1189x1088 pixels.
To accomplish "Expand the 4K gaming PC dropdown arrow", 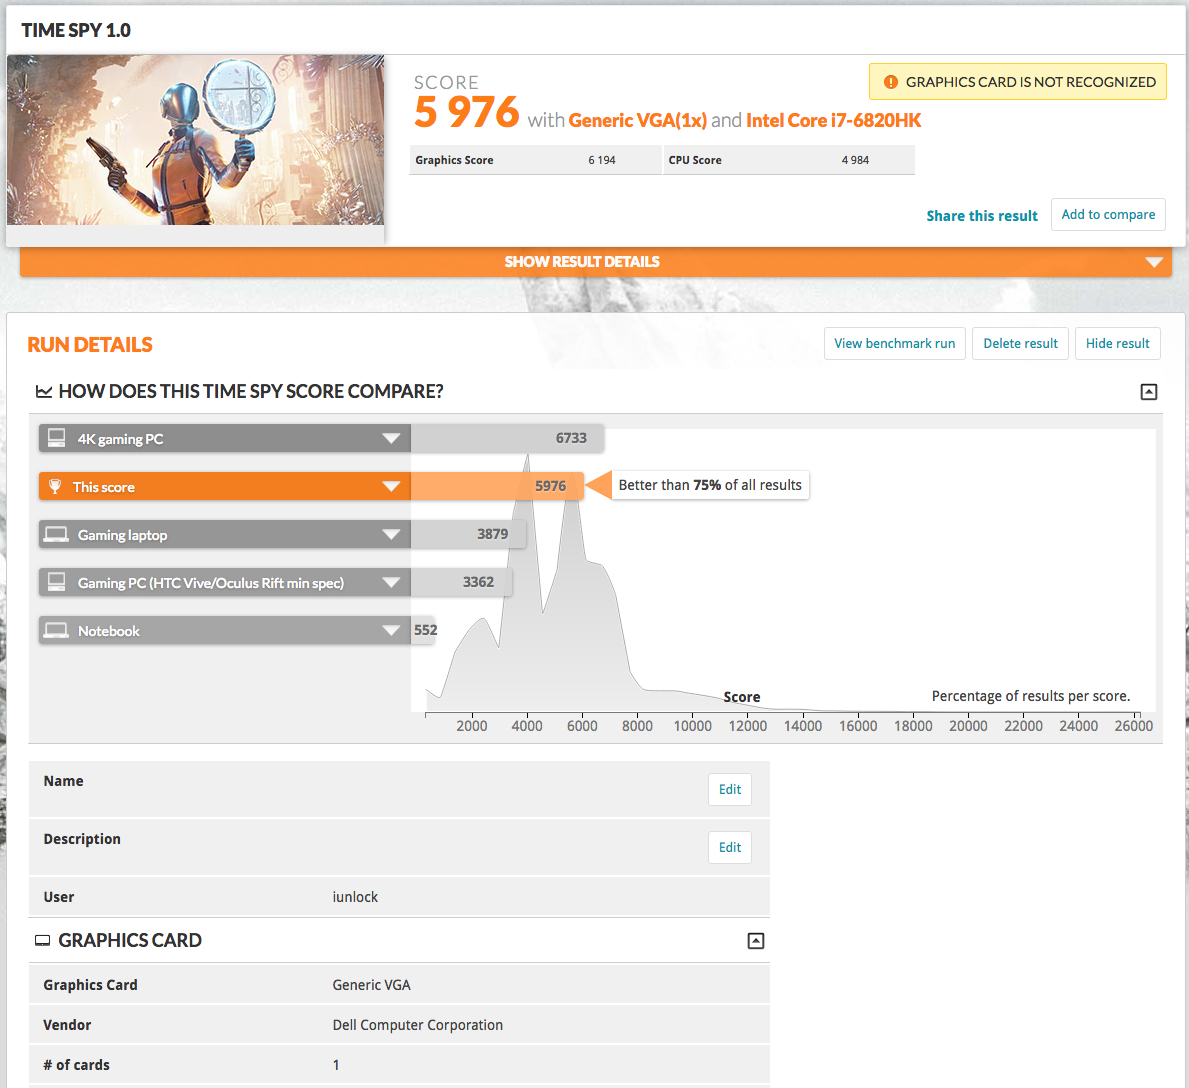I will [391, 438].
